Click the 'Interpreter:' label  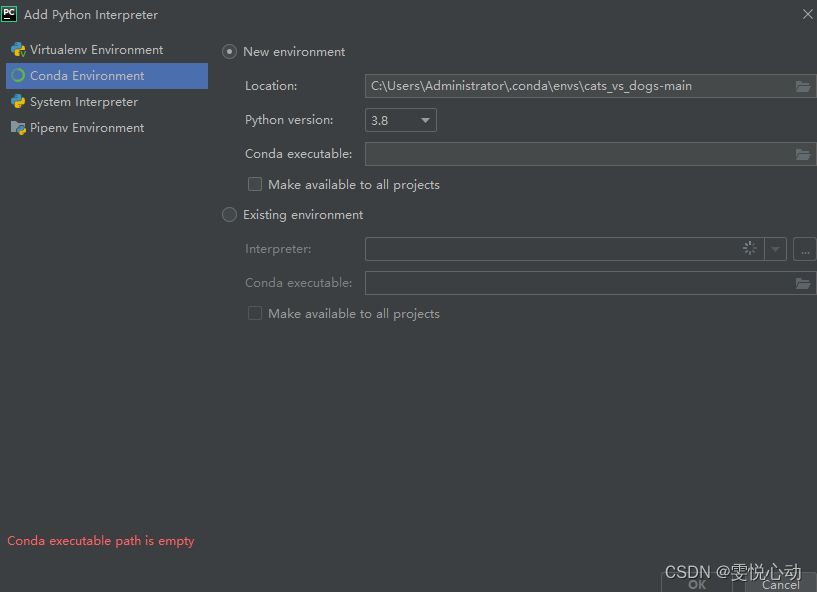tap(278, 249)
